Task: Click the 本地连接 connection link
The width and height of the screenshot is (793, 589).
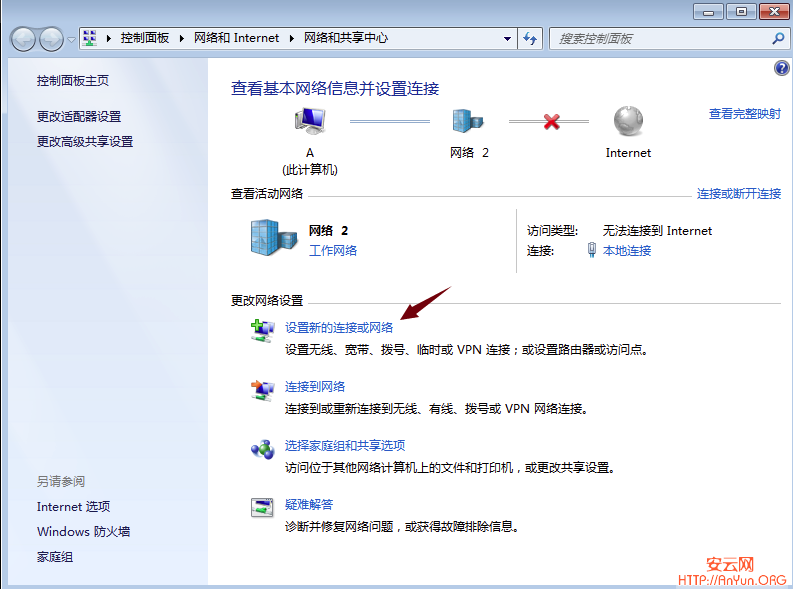Action: coord(627,251)
